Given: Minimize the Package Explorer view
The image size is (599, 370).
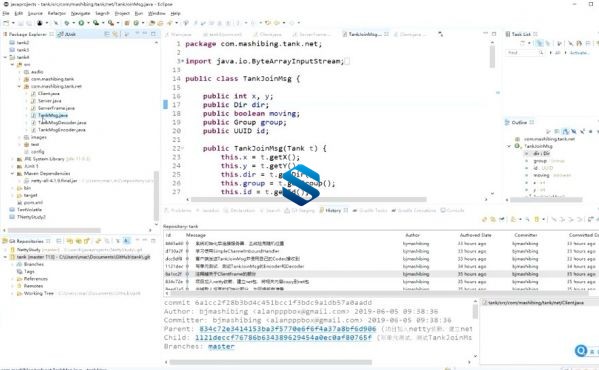Looking at the screenshot, I should click(145, 34).
